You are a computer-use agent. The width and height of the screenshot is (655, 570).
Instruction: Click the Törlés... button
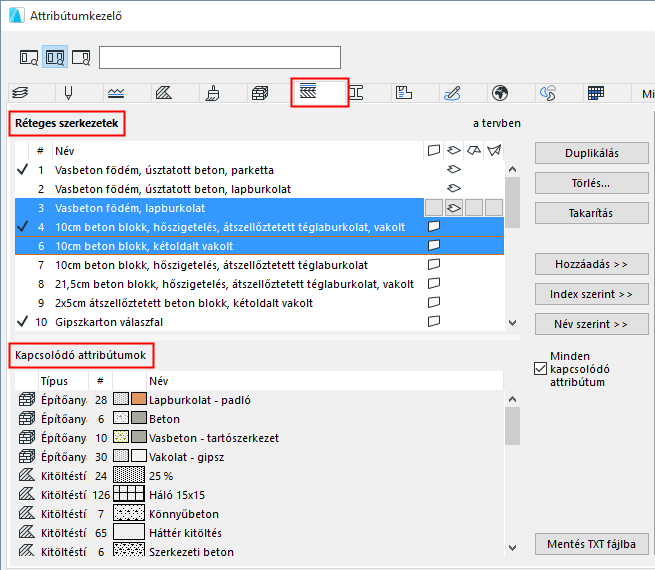coord(592,183)
